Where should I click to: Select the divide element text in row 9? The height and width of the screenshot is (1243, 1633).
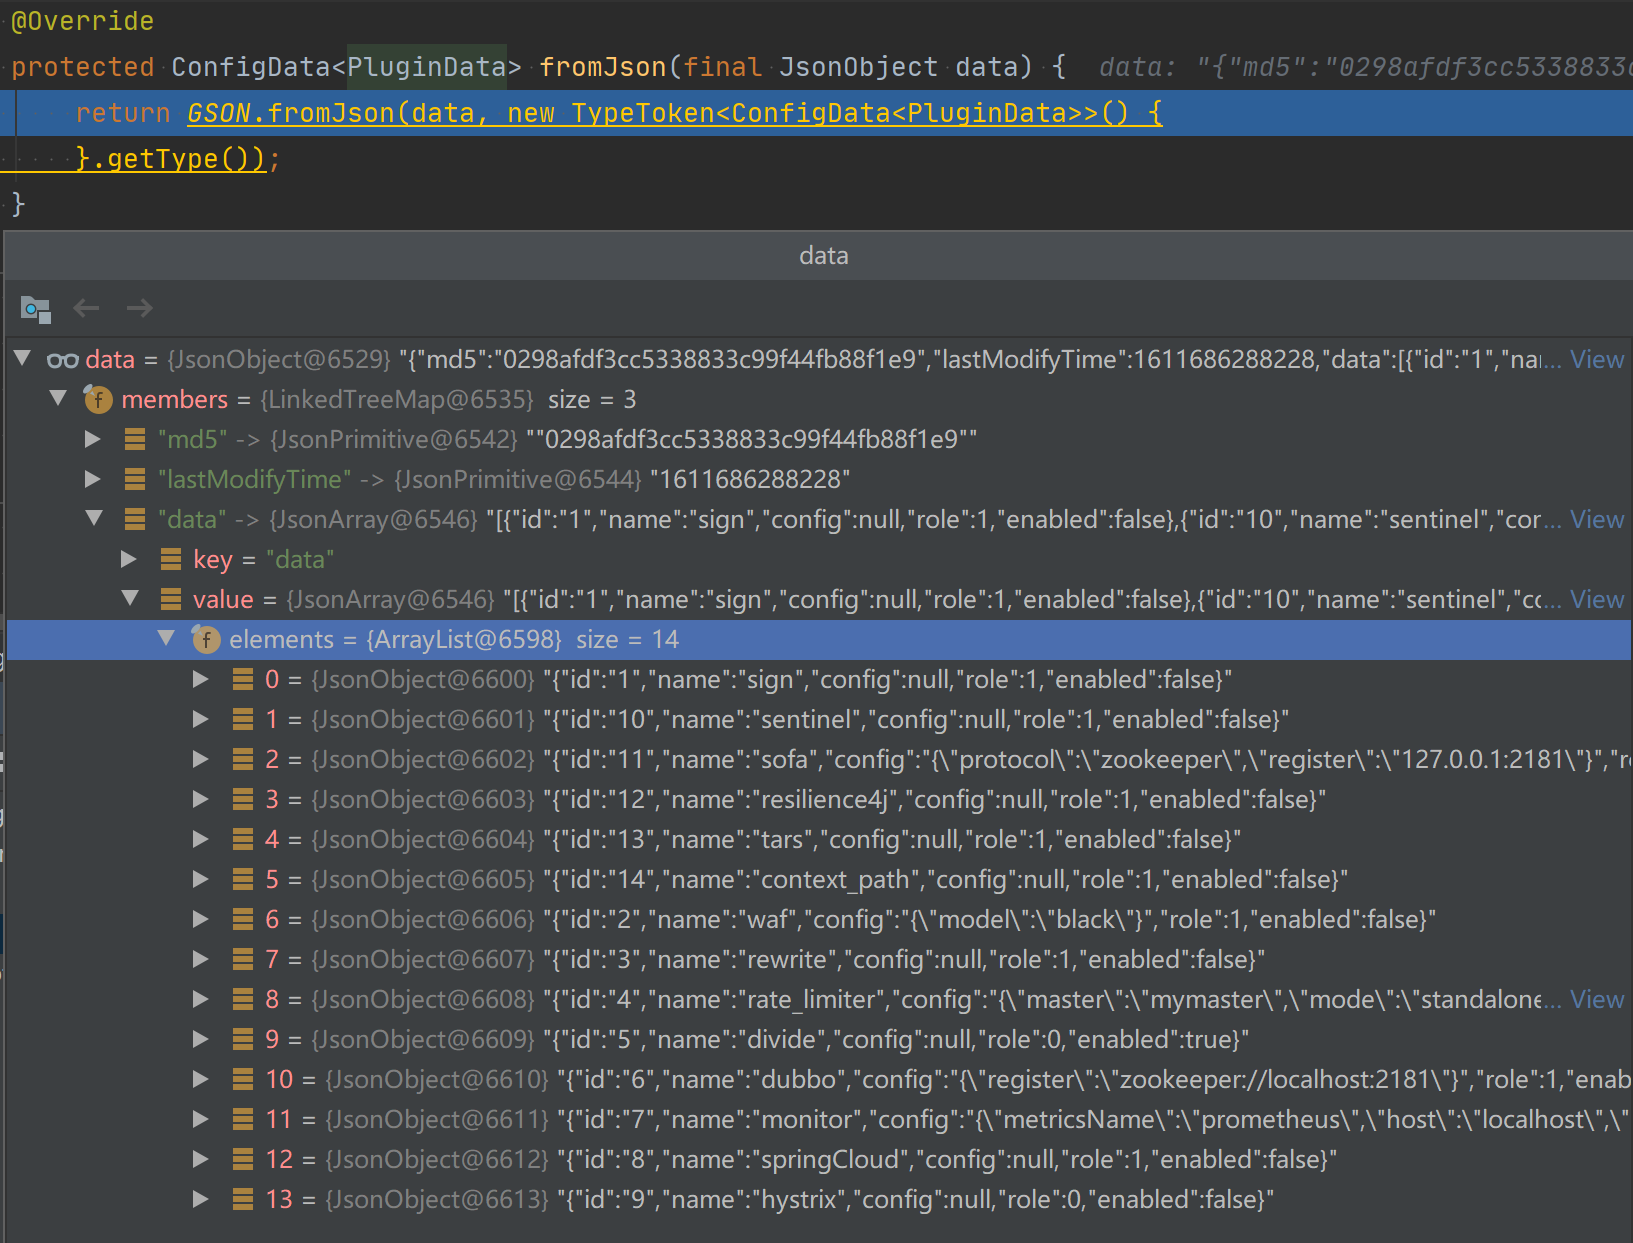[x=896, y=1040]
